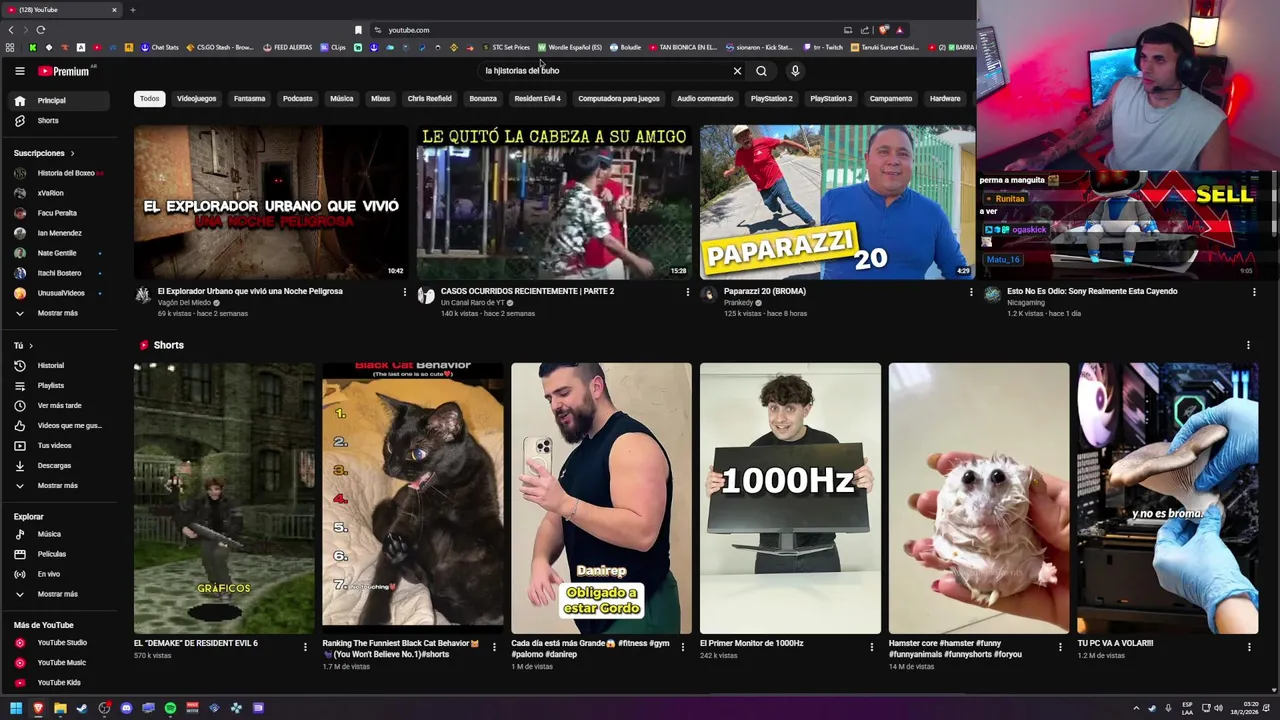
Task: Select the Podcasts filter chip
Action: (x=297, y=99)
